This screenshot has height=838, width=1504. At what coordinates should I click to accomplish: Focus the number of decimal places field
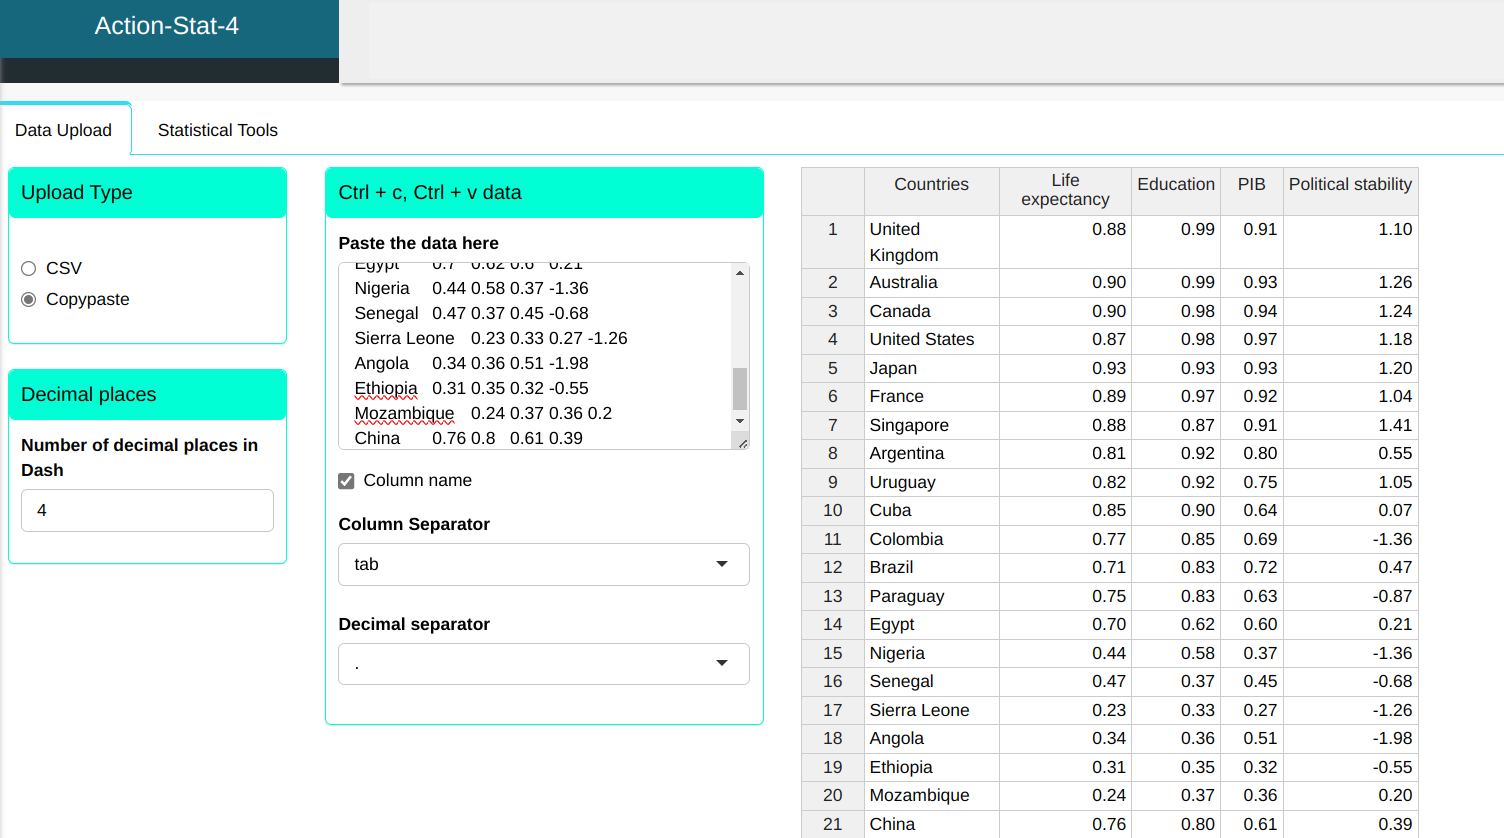click(147, 510)
